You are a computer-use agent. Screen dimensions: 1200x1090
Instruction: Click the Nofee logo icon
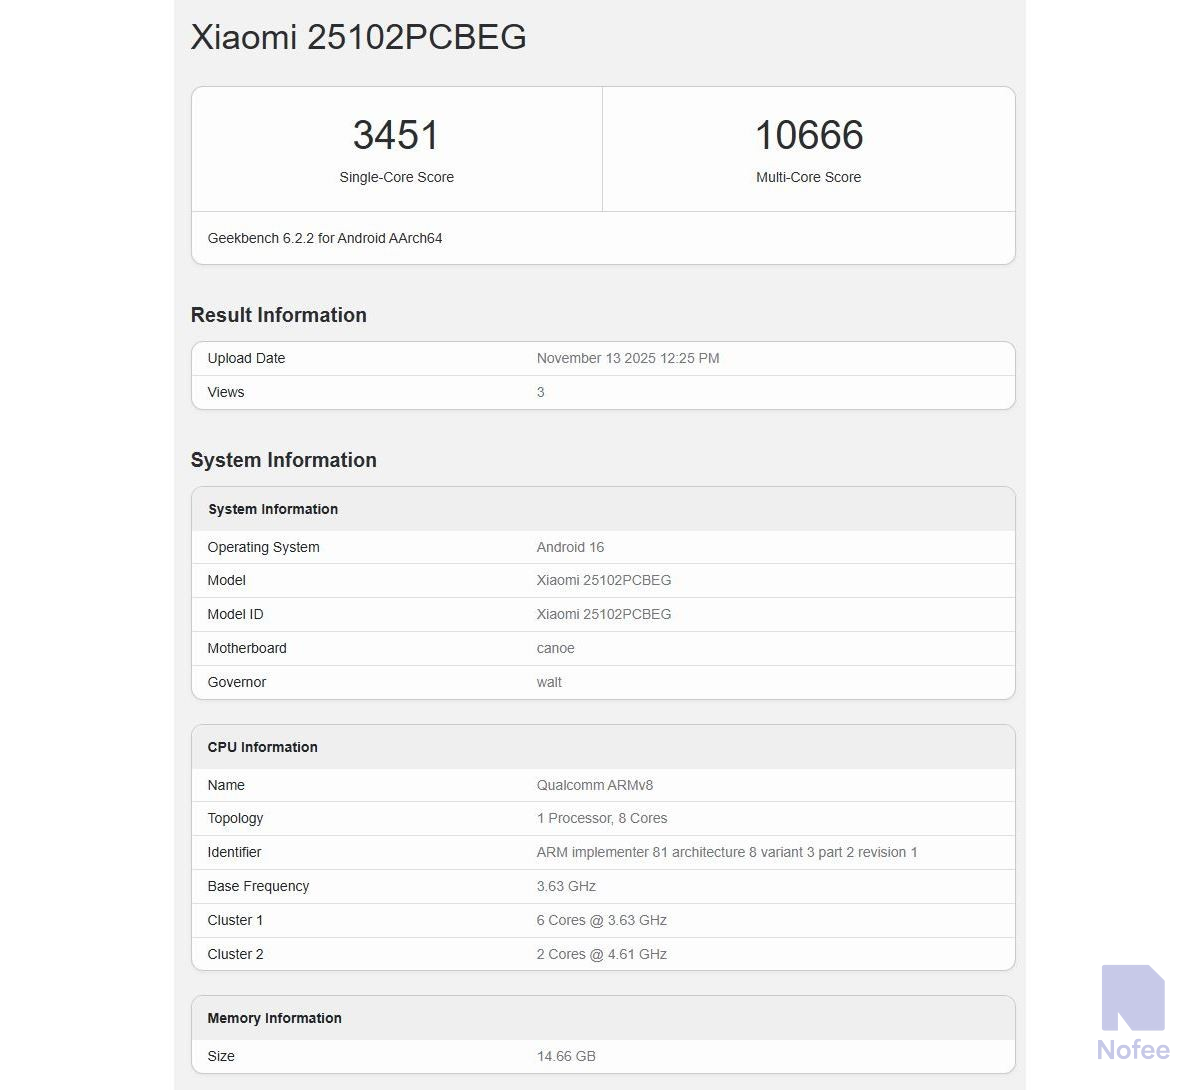[1133, 997]
